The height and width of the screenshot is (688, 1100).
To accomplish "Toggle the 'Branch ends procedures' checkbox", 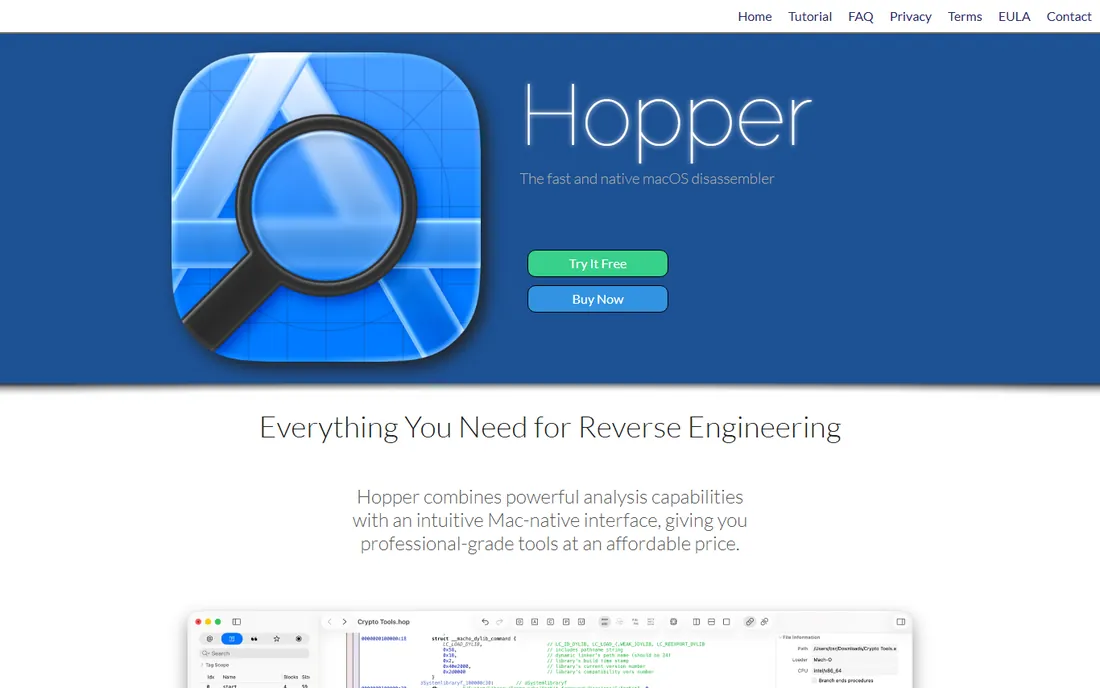I will tap(814, 680).
